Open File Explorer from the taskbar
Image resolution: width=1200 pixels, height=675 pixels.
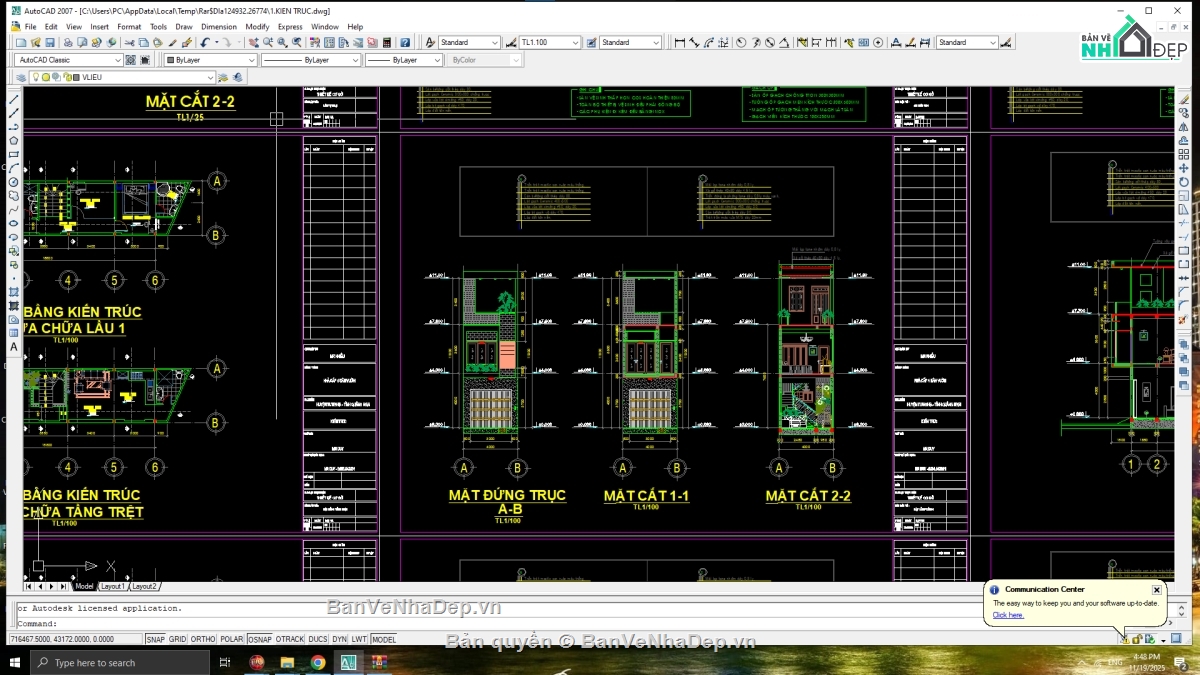coord(287,662)
